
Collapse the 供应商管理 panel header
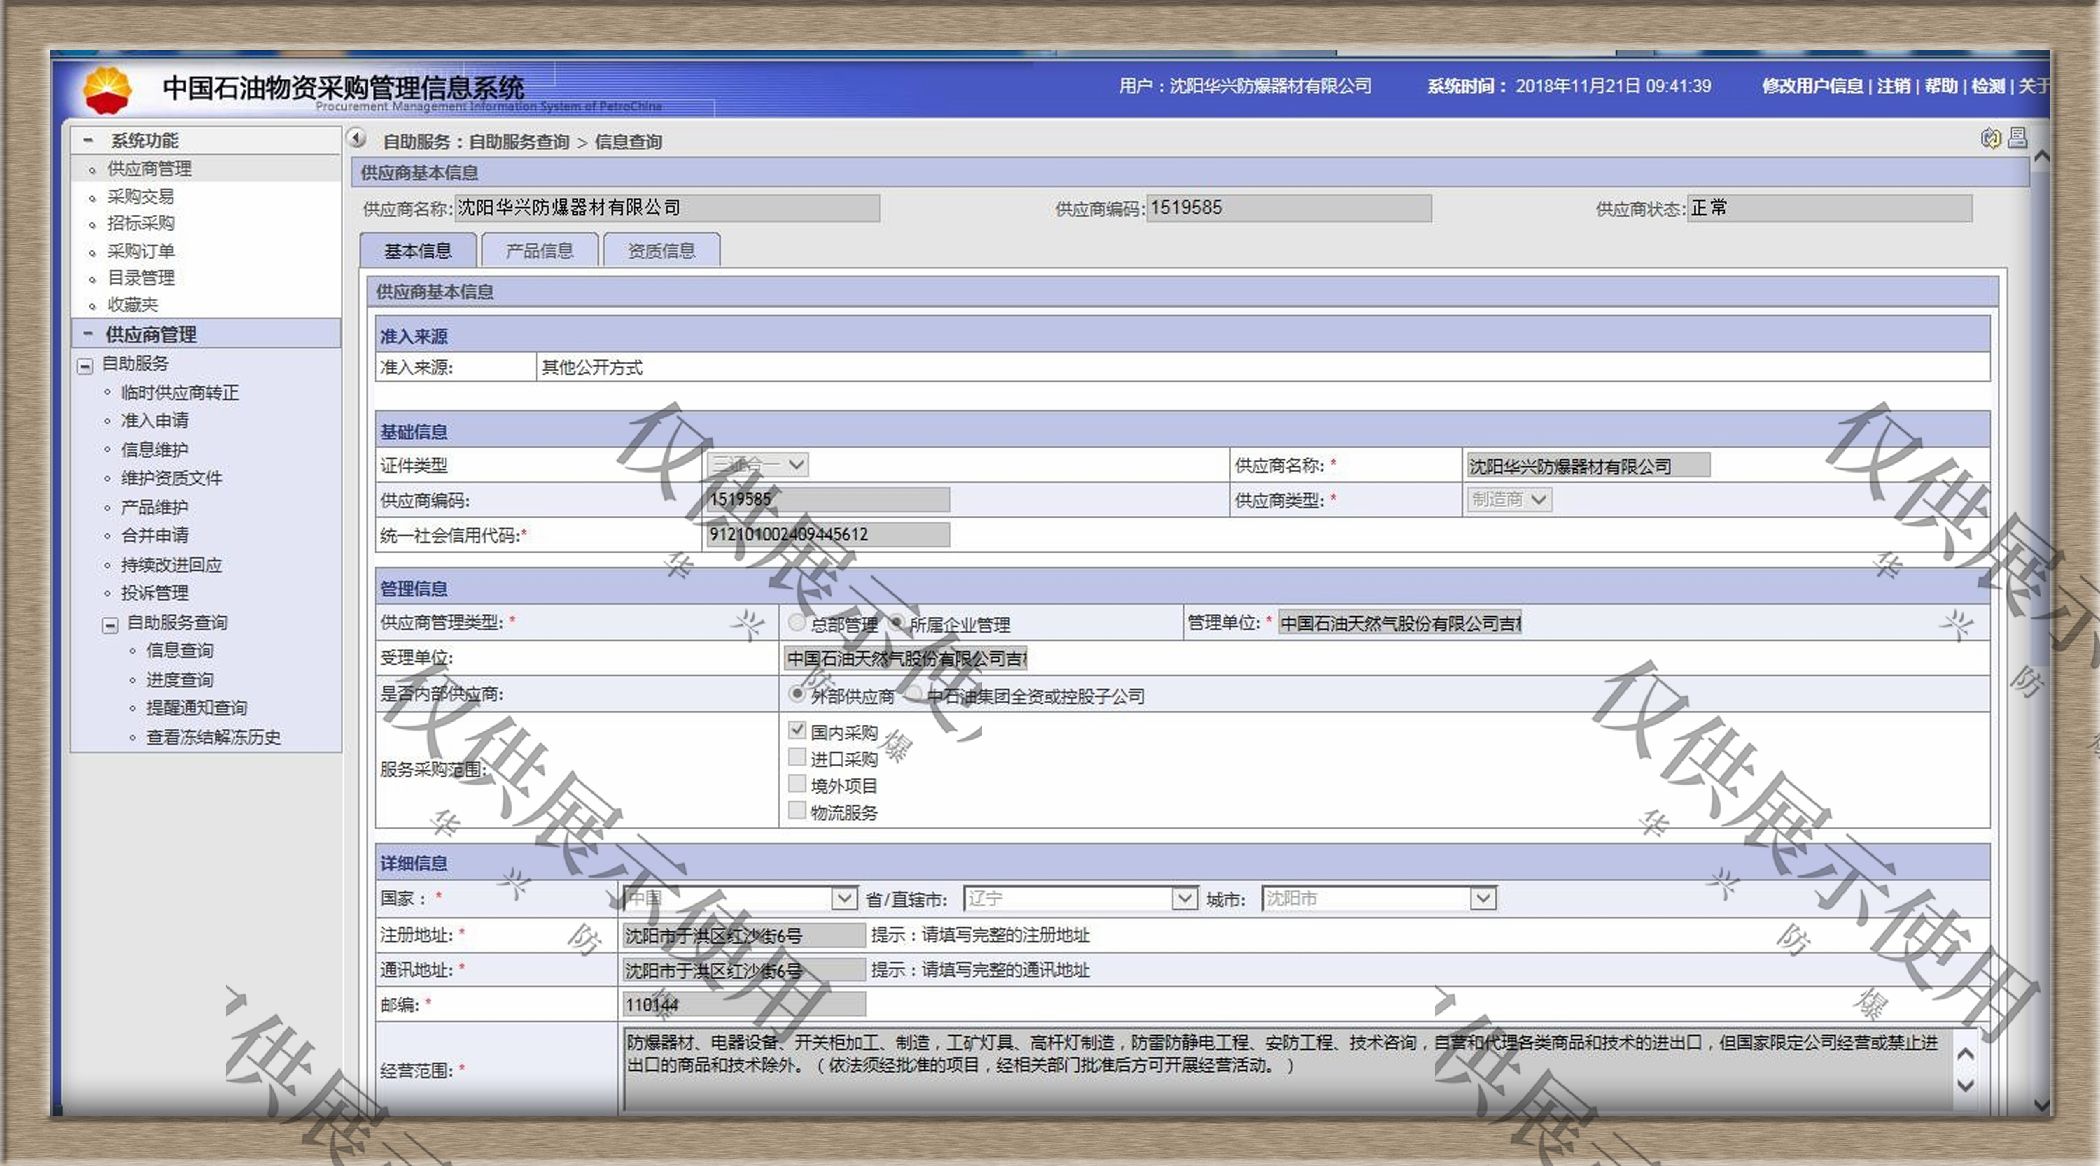click(89, 333)
